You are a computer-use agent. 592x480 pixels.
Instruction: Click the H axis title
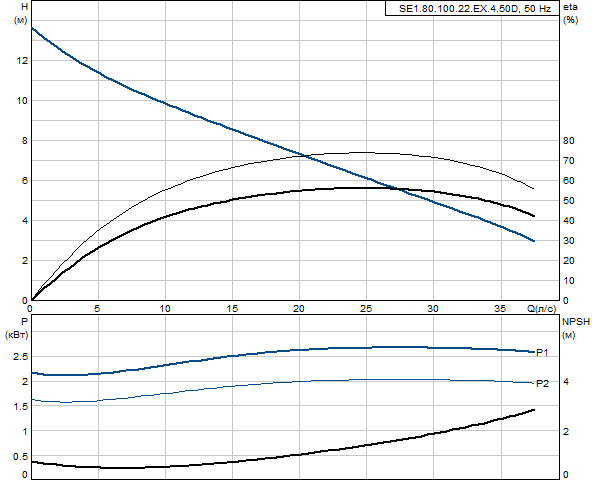point(25,7)
